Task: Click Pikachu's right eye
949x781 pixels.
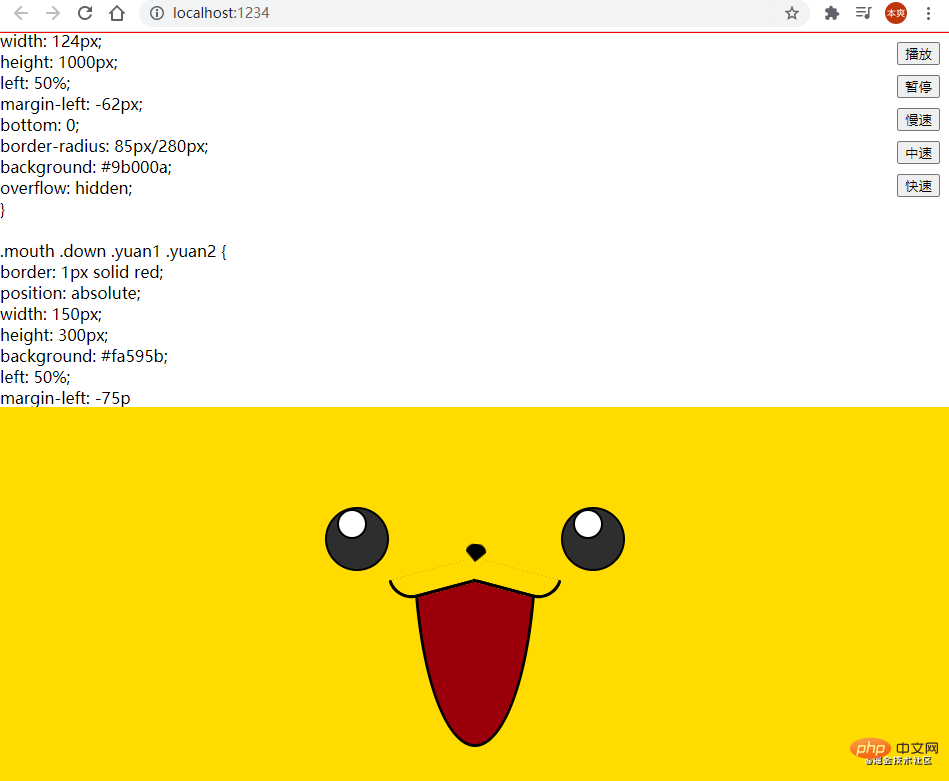Action: (x=593, y=540)
